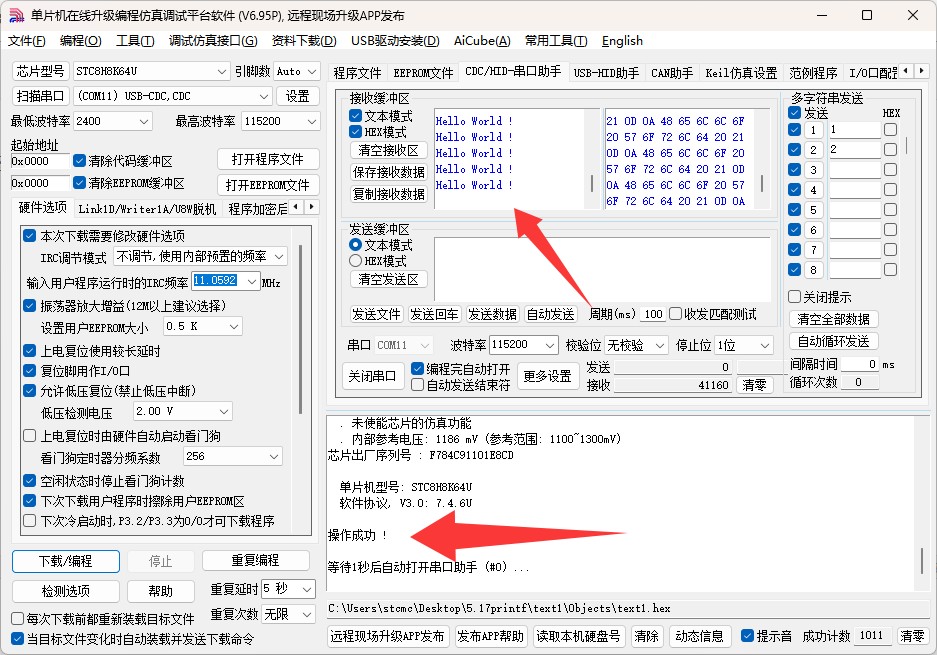The height and width of the screenshot is (655, 937).
Task: Click the STC-ISP application icon in title bar
Action: click(16, 16)
